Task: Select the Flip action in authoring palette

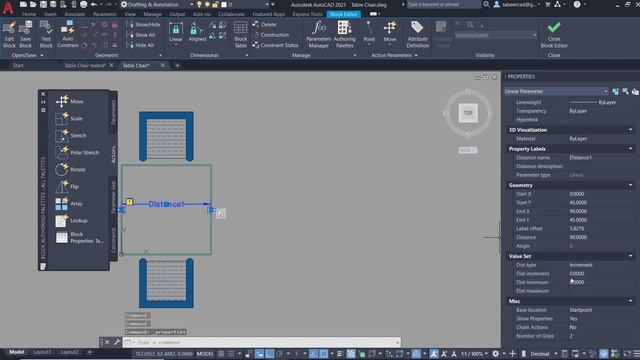Action: pyautogui.click(x=67, y=187)
